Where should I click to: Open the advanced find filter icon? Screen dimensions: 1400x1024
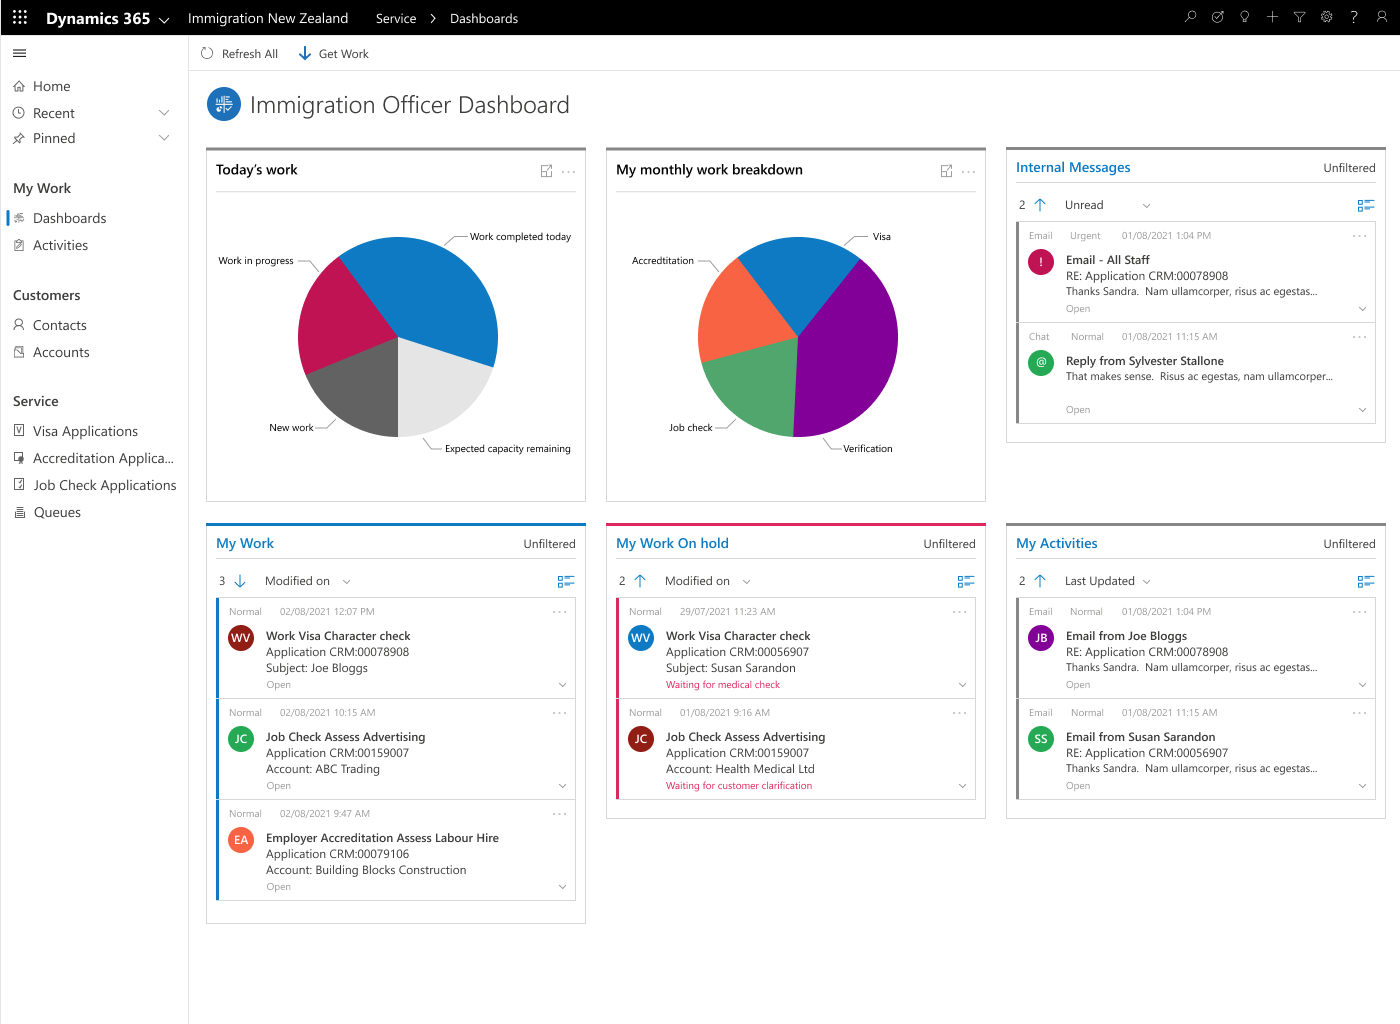(1299, 17)
